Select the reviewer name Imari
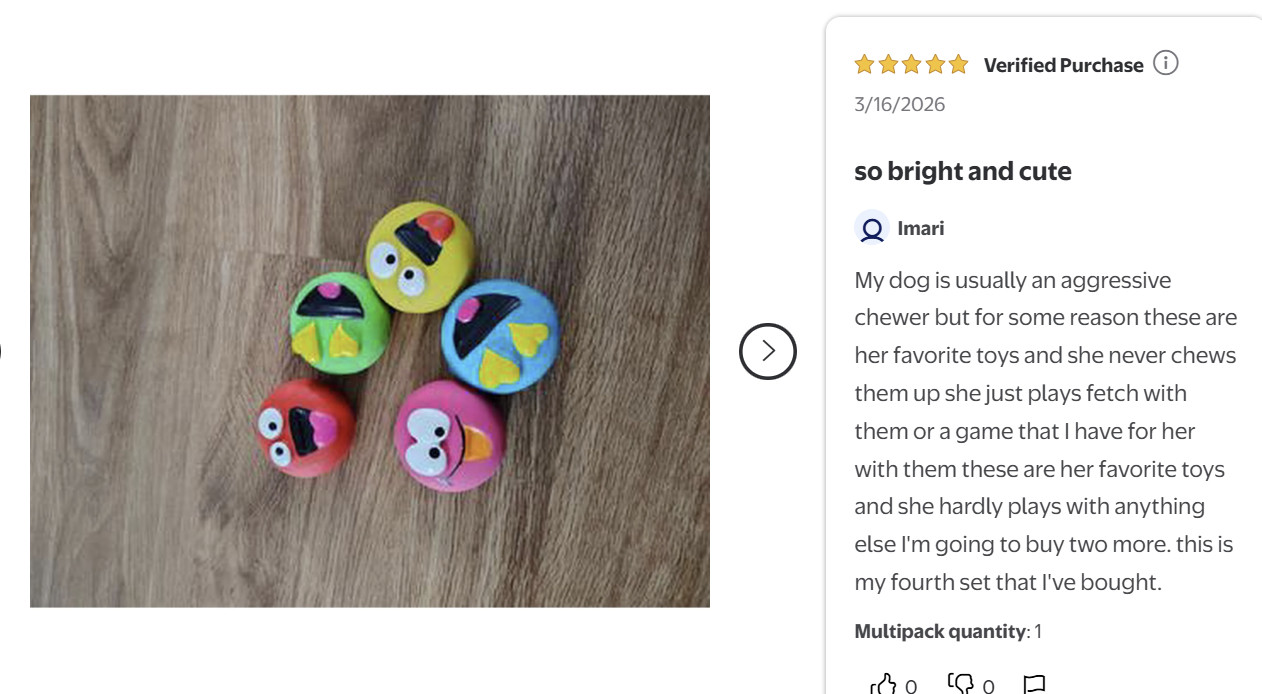This screenshot has height=694, width=1262. (921, 229)
